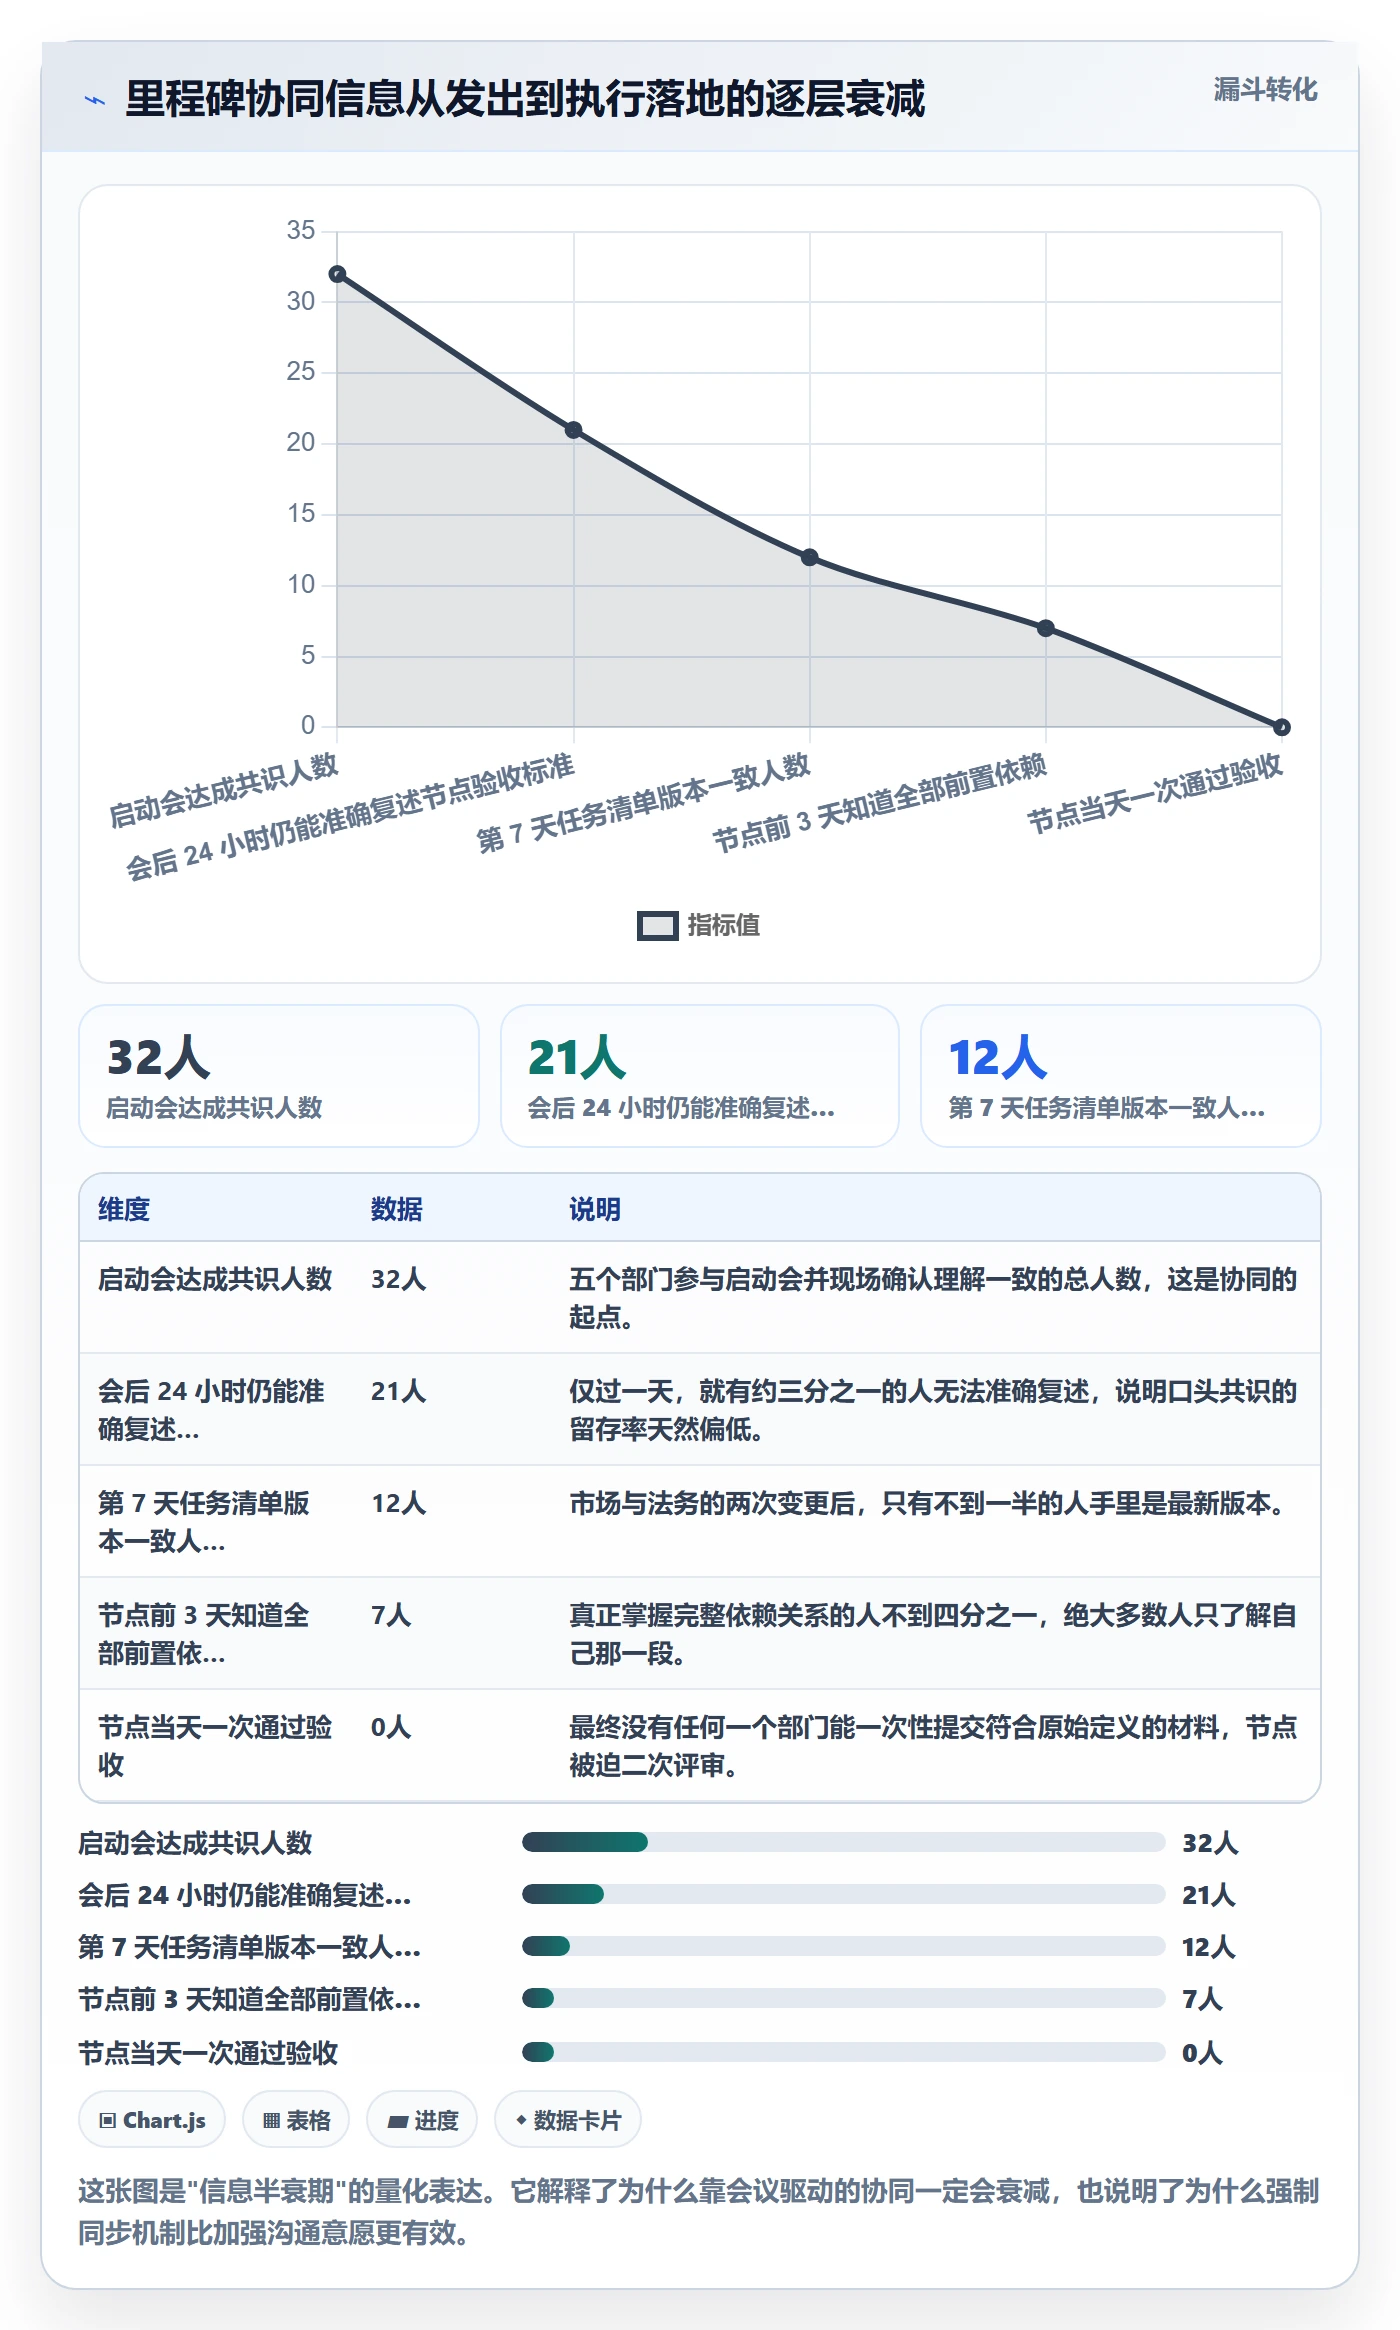Click the 说明 column header
Viewport: 1400px width, 2330px height.
tap(595, 1209)
